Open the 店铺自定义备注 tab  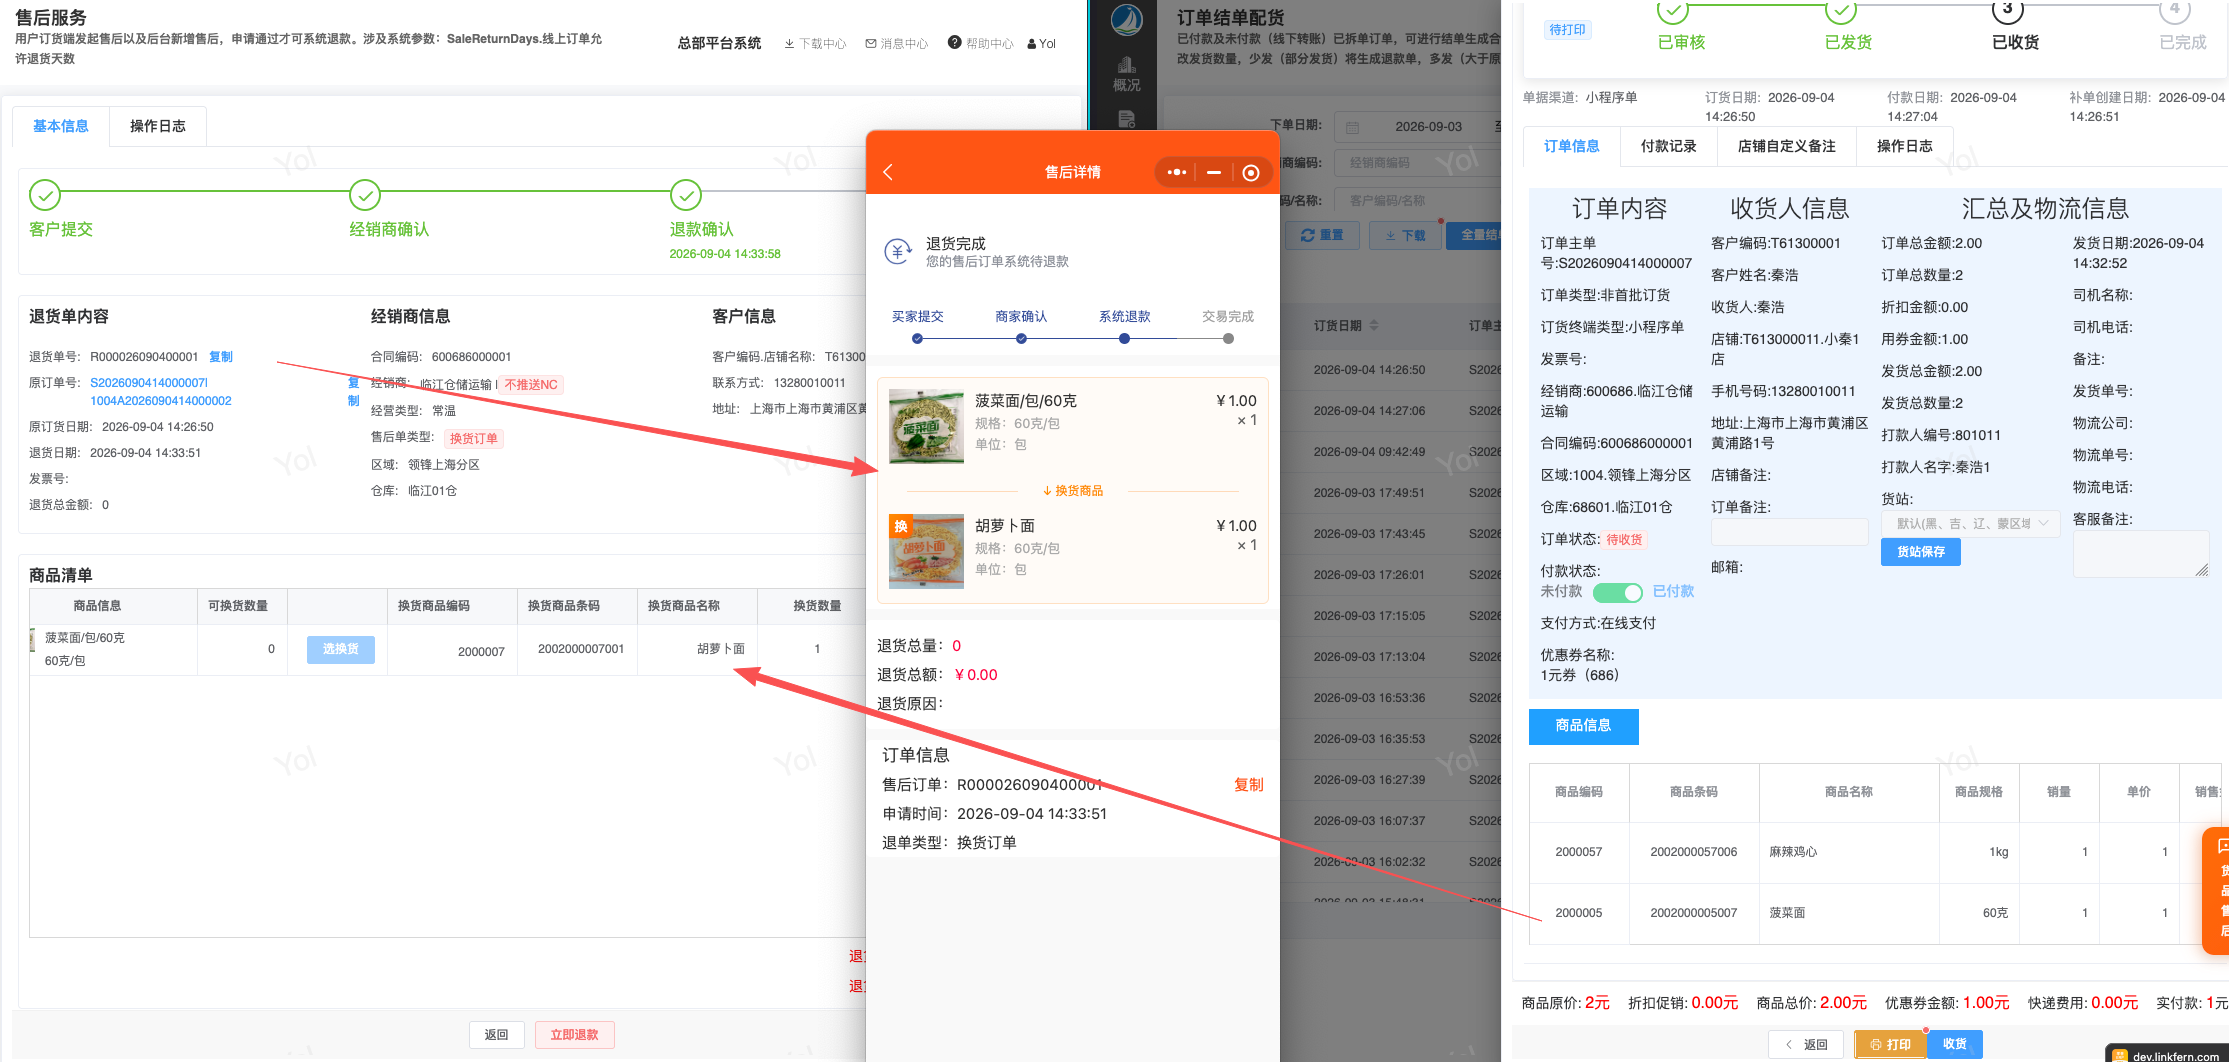click(x=1786, y=146)
